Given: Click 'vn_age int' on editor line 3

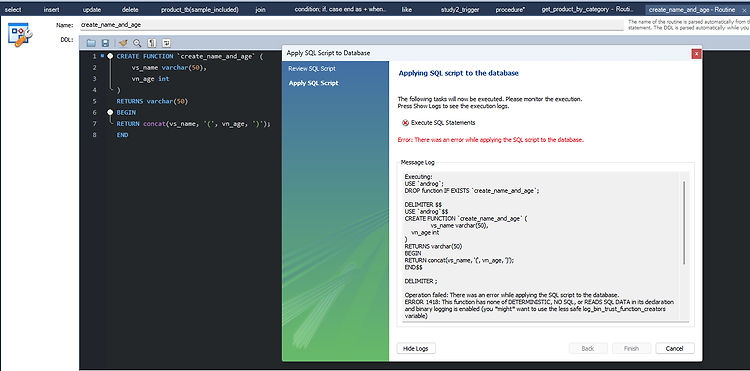Looking at the screenshot, I should (x=150, y=79).
